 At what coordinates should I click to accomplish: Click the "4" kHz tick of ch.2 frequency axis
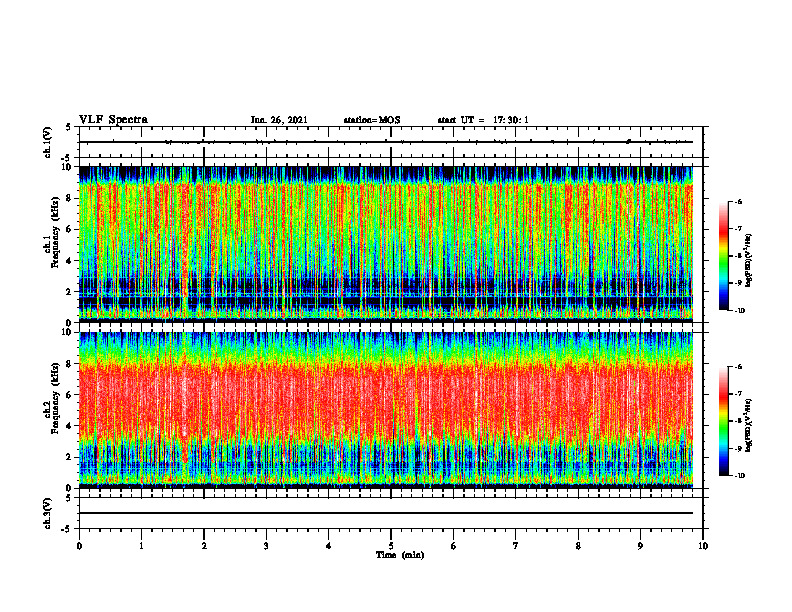(x=70, y=426)
